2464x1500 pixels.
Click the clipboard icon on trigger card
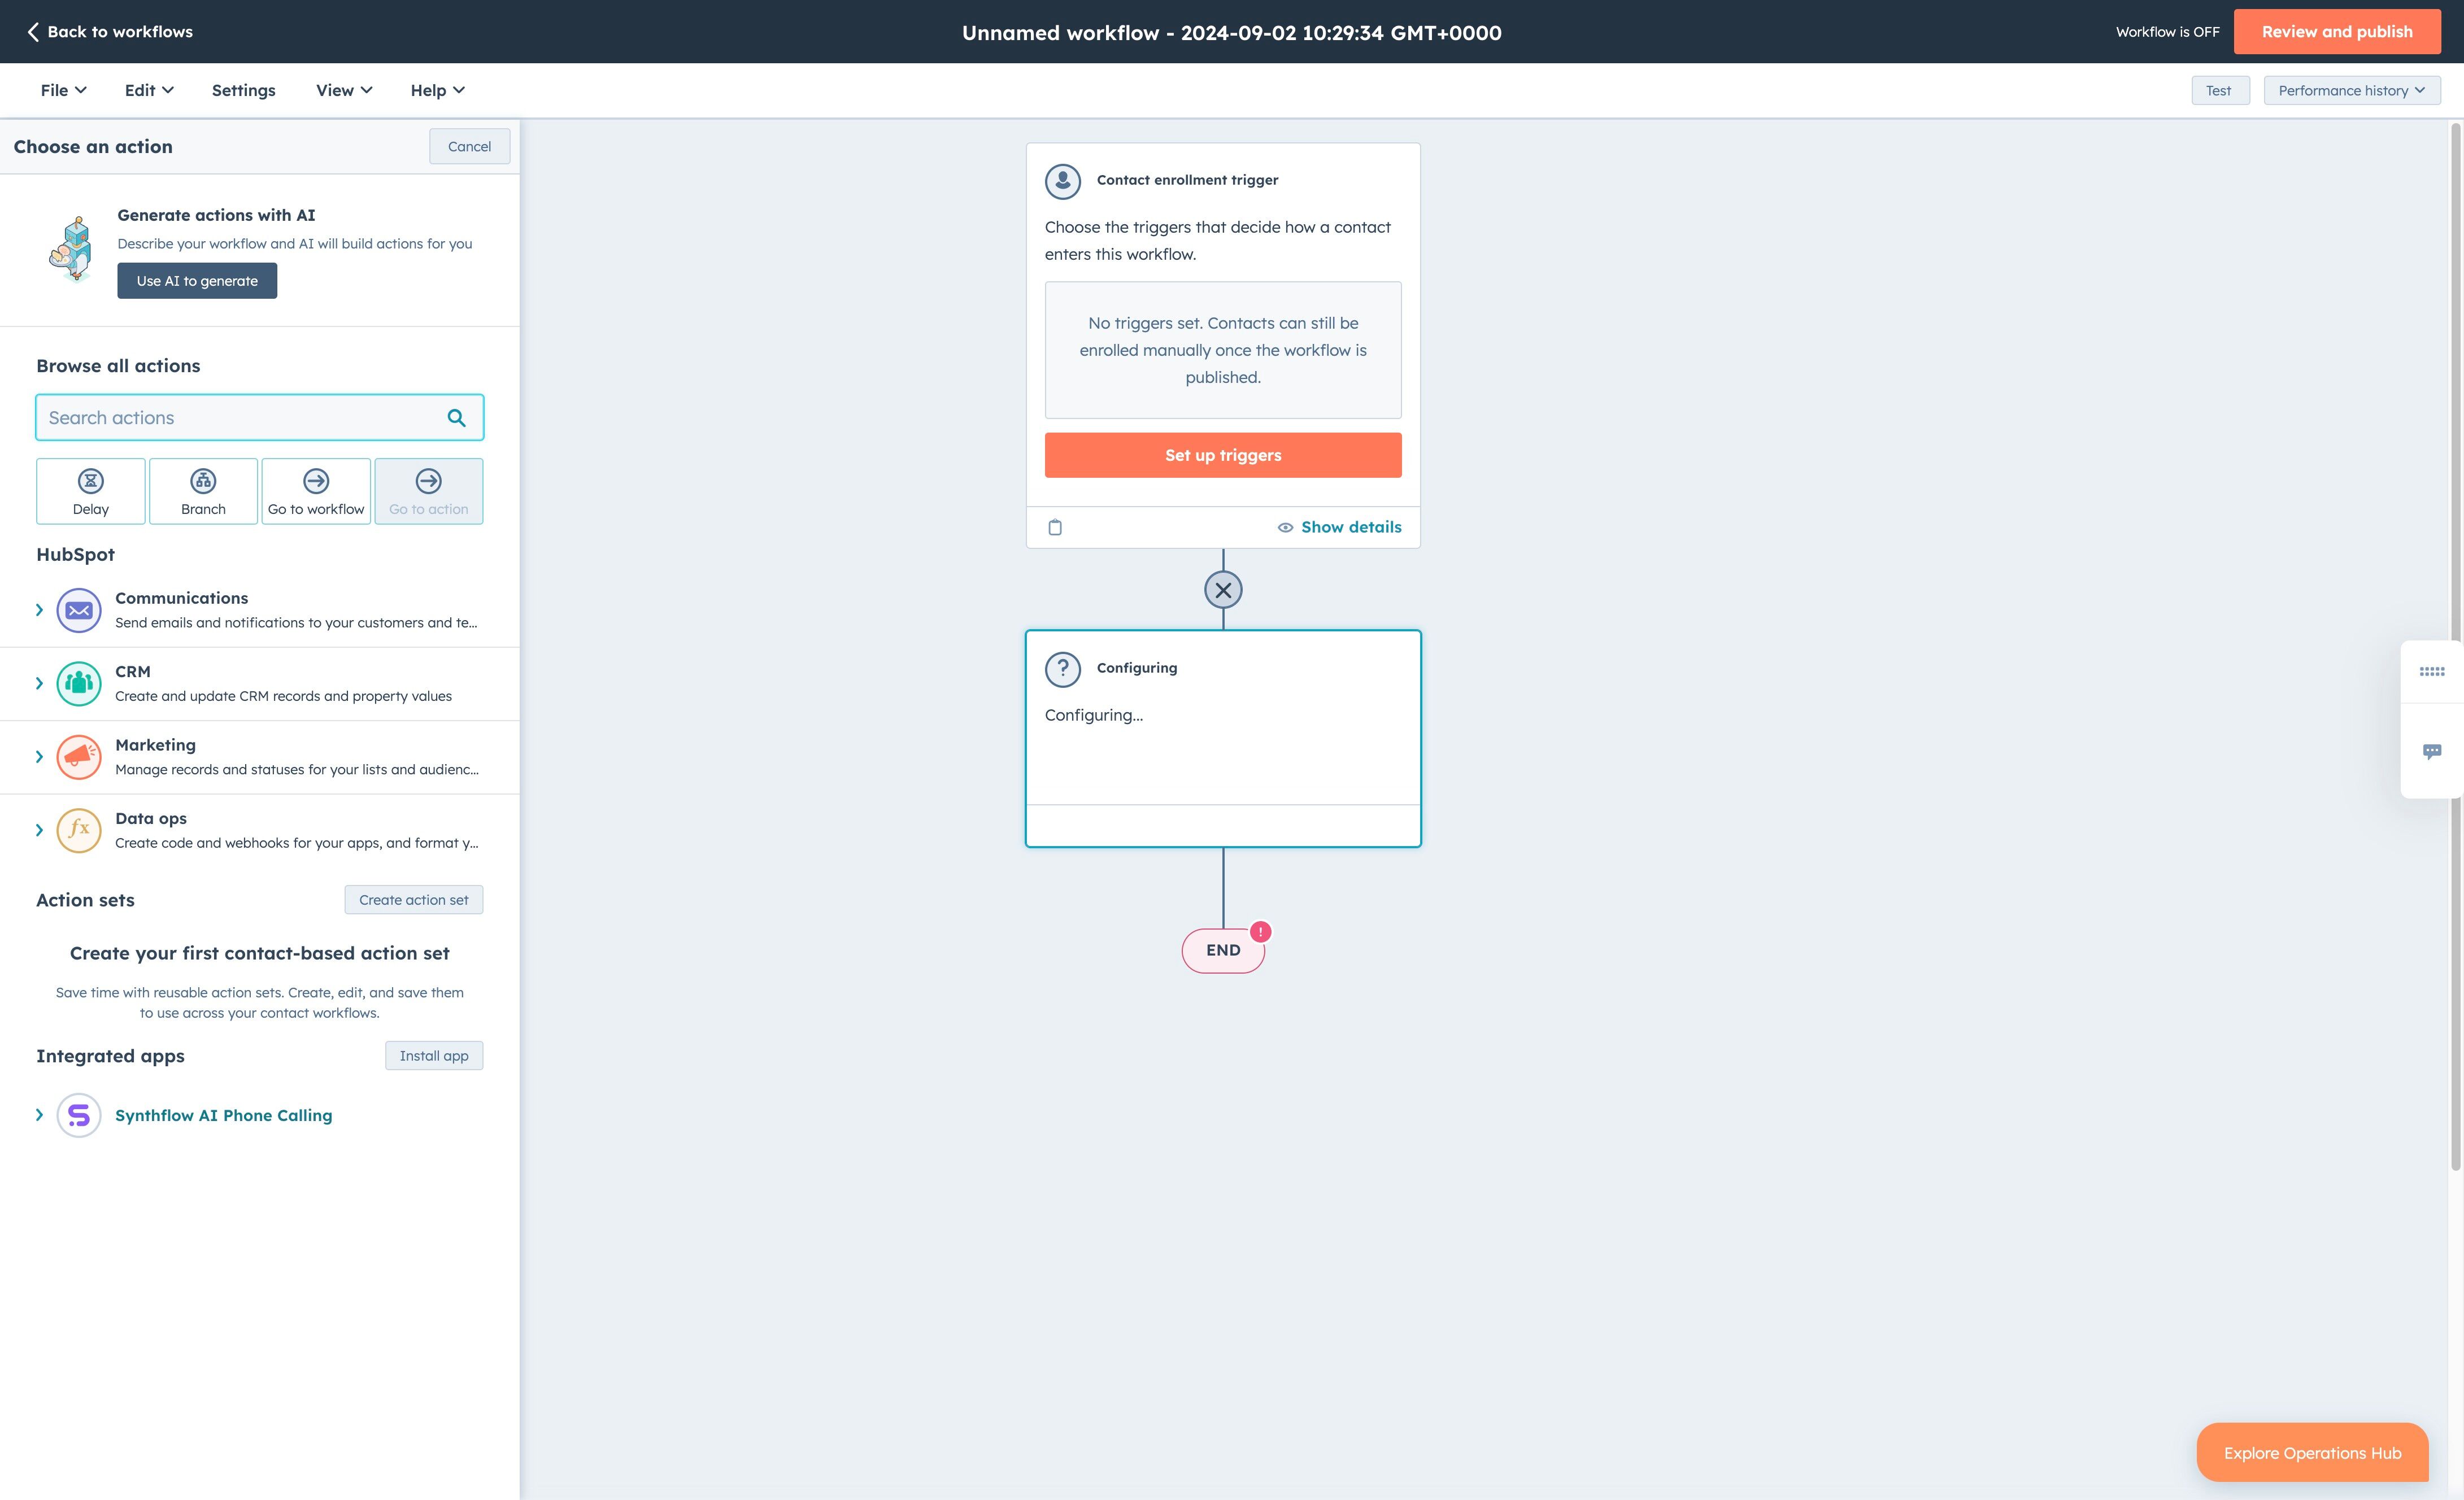pos(1055,527)
